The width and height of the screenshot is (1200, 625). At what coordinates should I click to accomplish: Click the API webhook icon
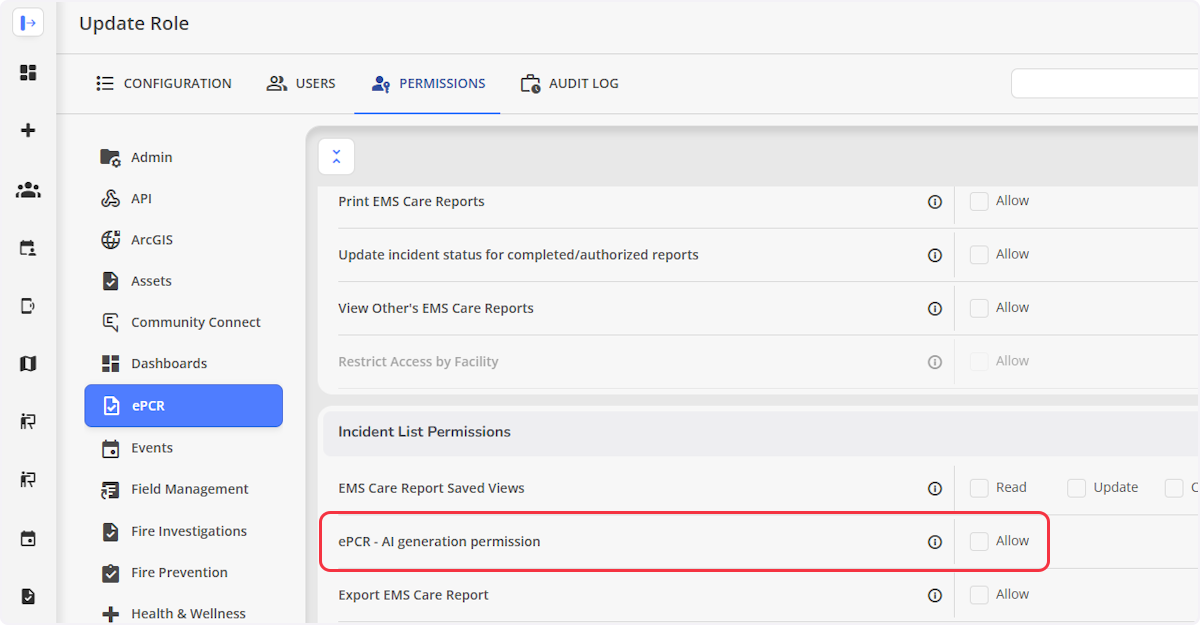click(x=111, y=199)
